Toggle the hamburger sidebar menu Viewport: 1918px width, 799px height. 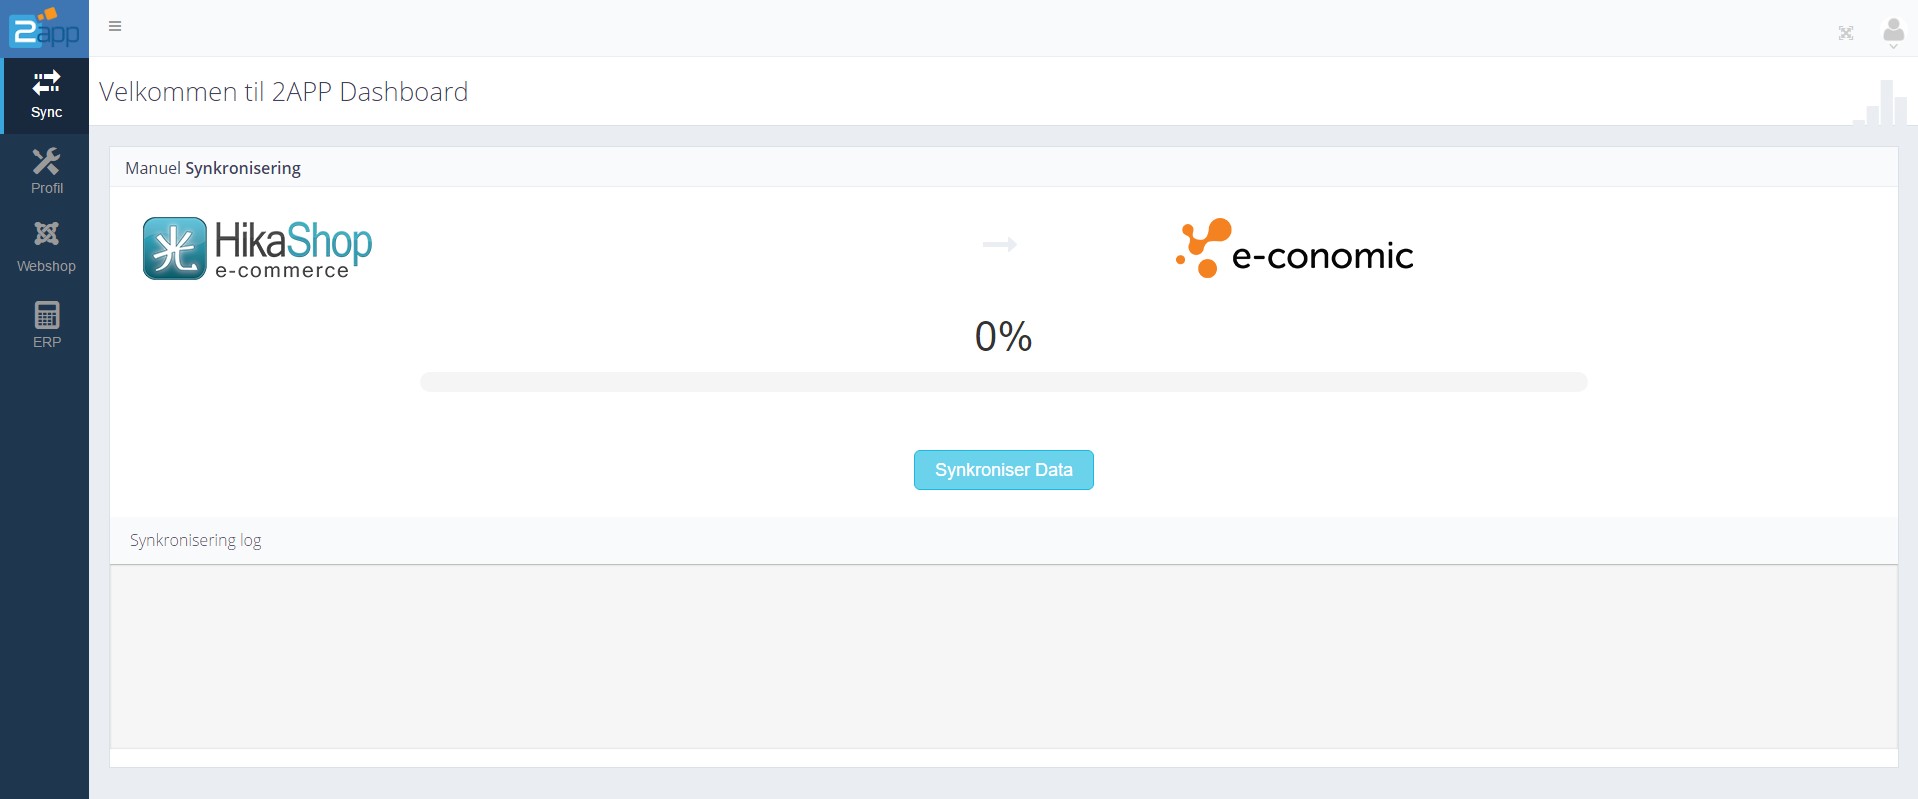pos(115,26)
